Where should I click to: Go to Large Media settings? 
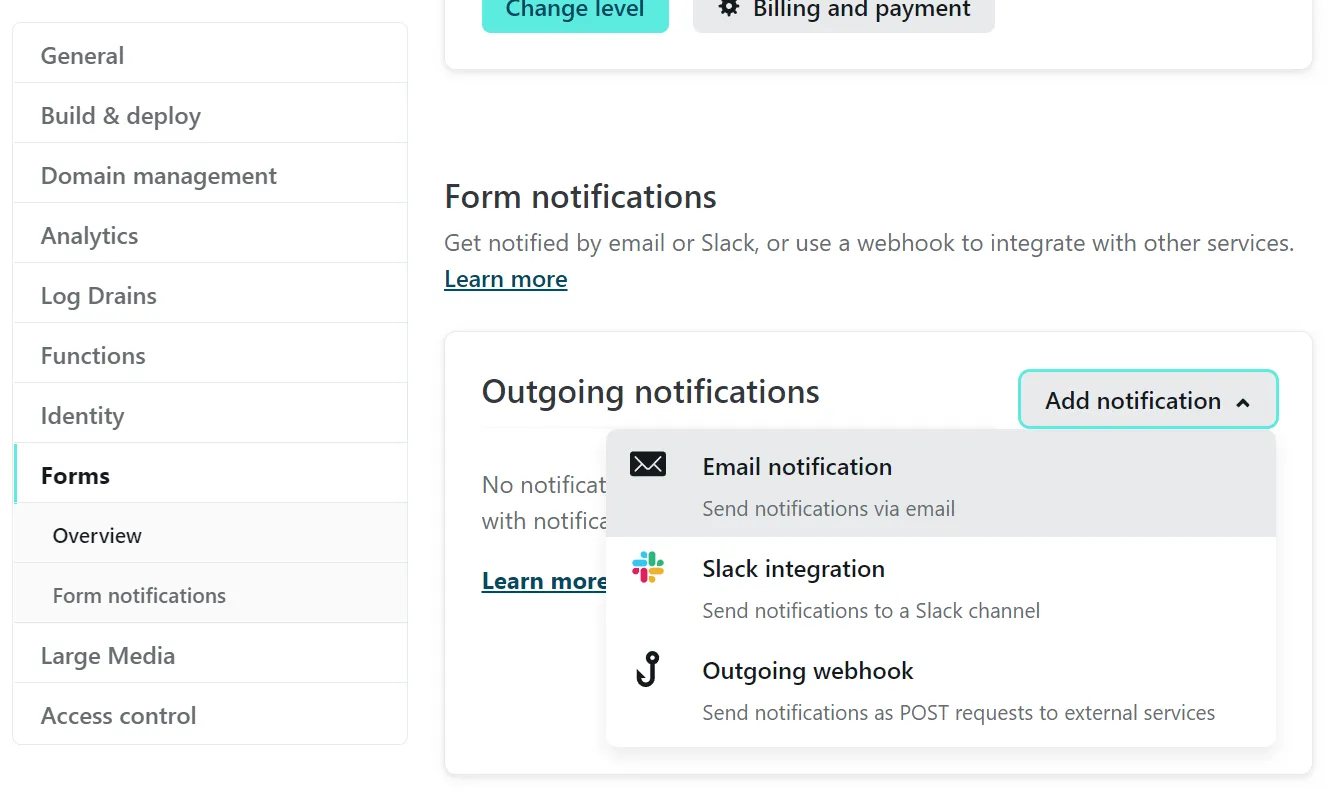(x=210, y=656)
